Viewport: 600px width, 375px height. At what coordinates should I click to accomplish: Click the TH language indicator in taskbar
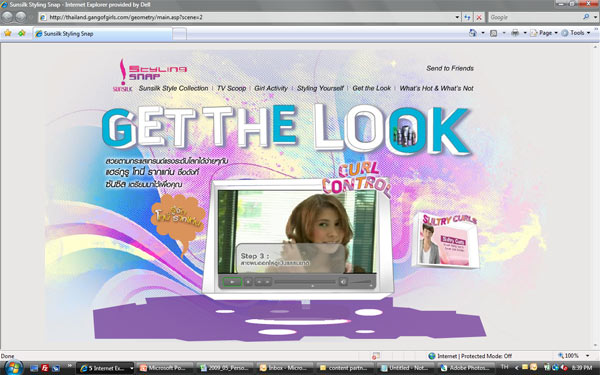tap(505, 367)
